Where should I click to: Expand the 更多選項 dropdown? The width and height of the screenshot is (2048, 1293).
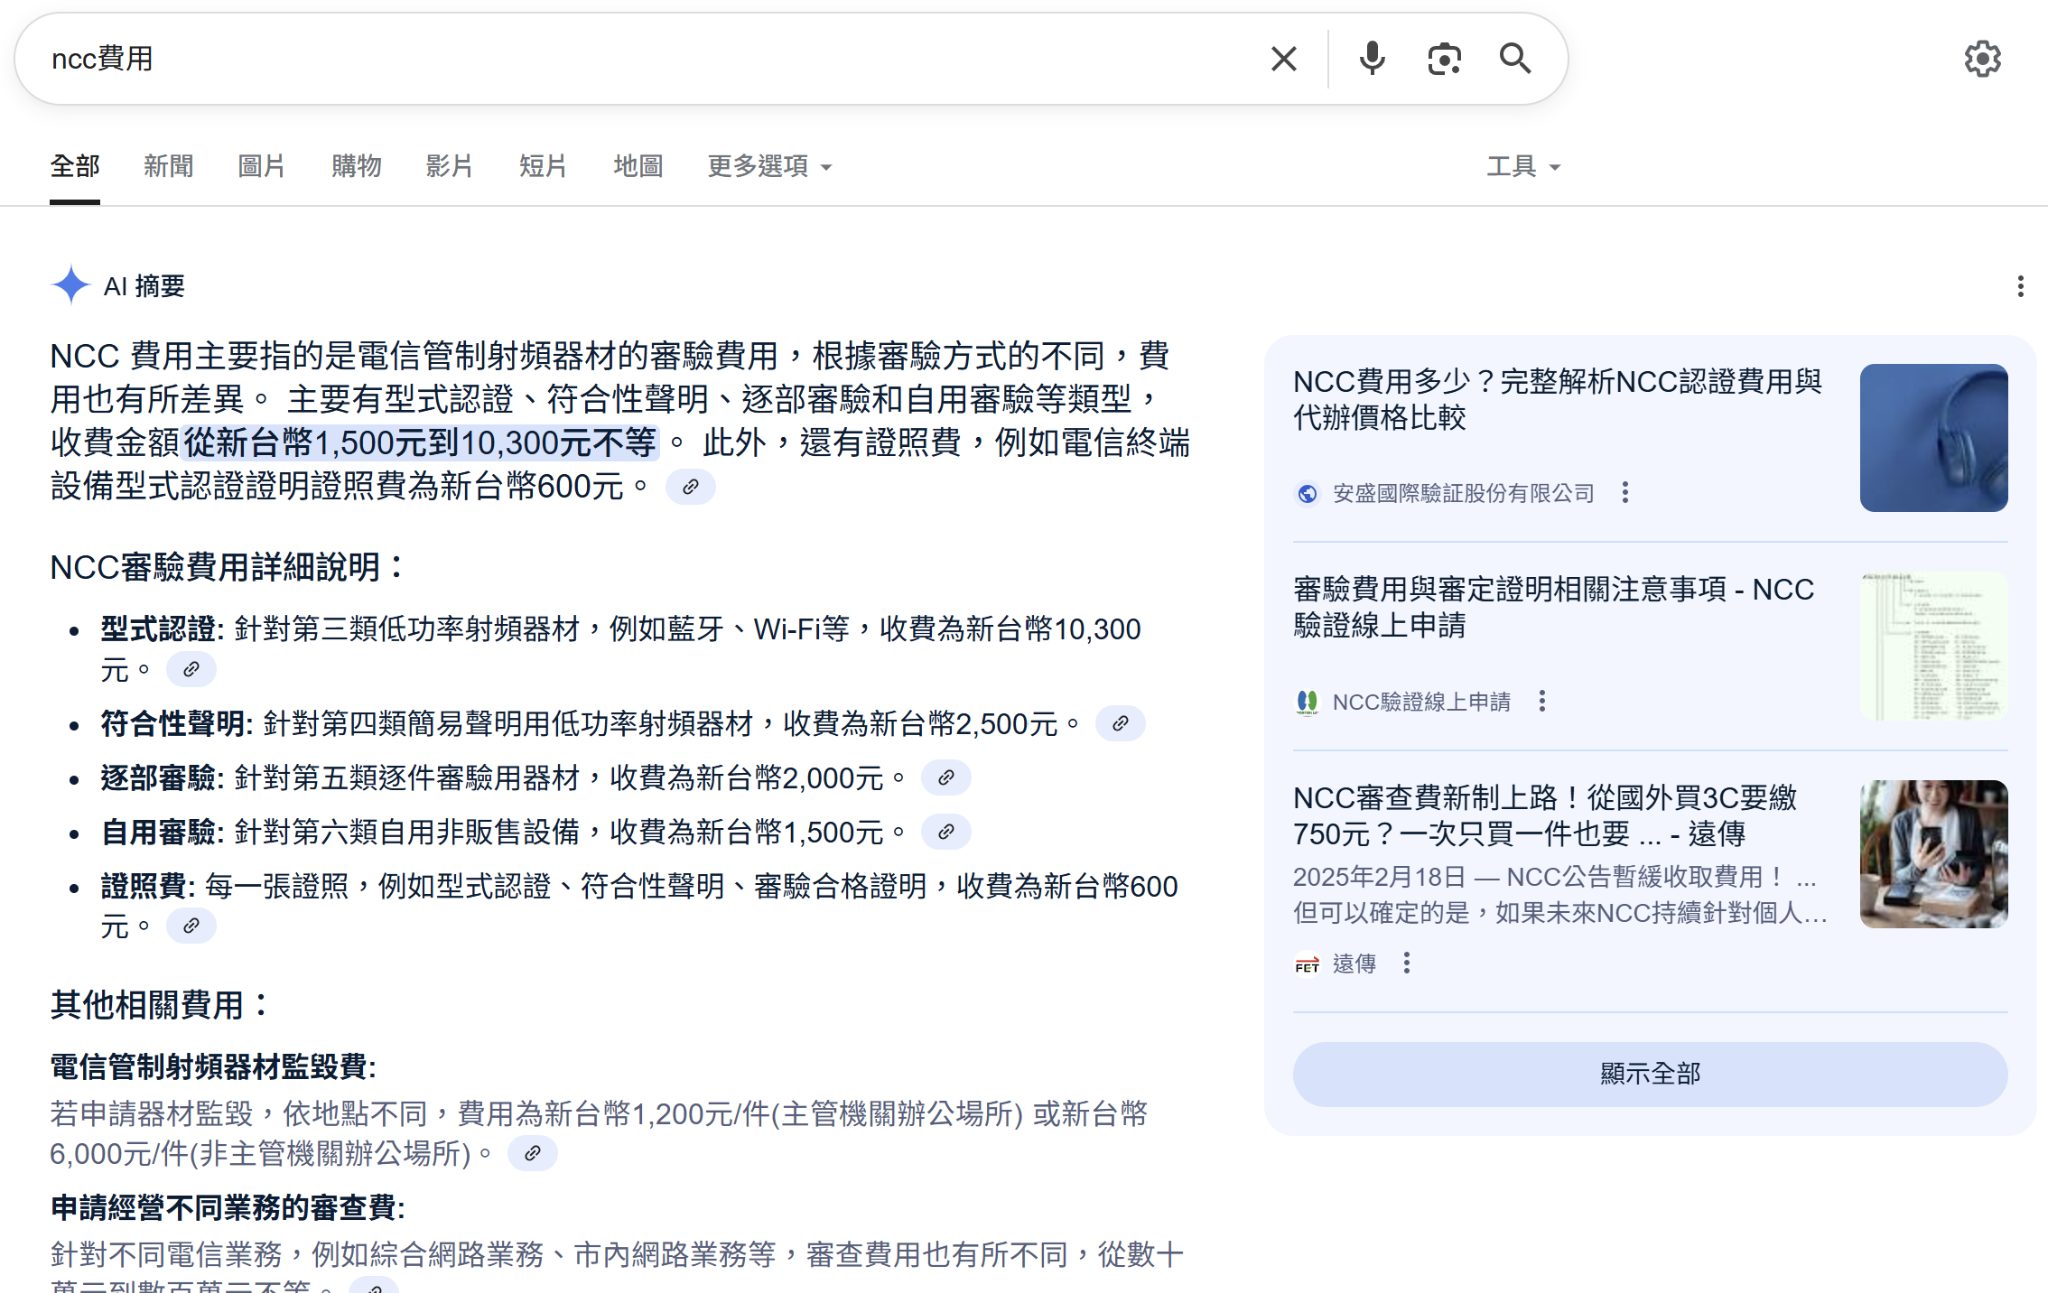769,166
